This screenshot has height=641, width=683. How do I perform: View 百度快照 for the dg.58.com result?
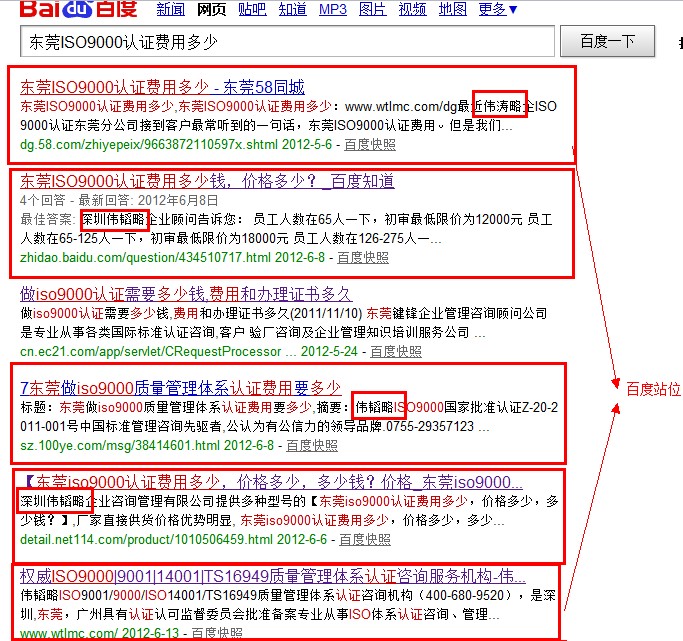tap(369, 144)
